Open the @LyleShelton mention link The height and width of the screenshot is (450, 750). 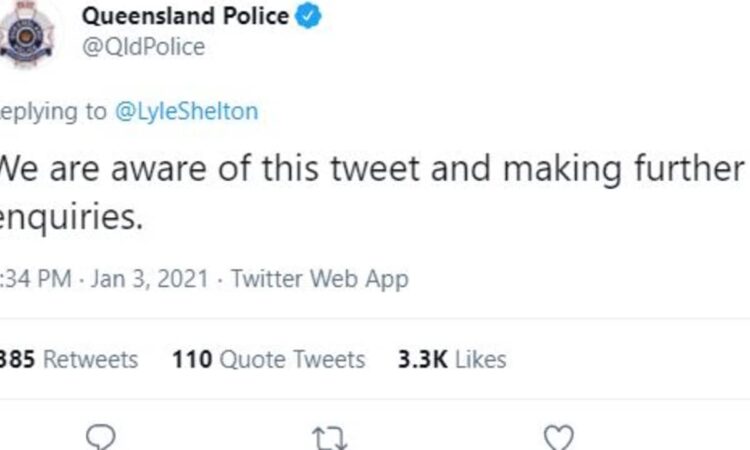click(187, 111)
